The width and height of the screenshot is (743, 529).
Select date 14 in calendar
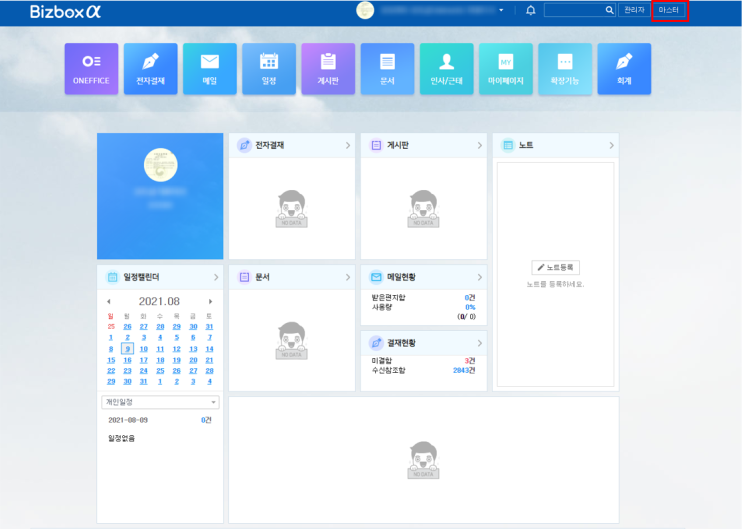pyautogui.click(x=209, y=349)
